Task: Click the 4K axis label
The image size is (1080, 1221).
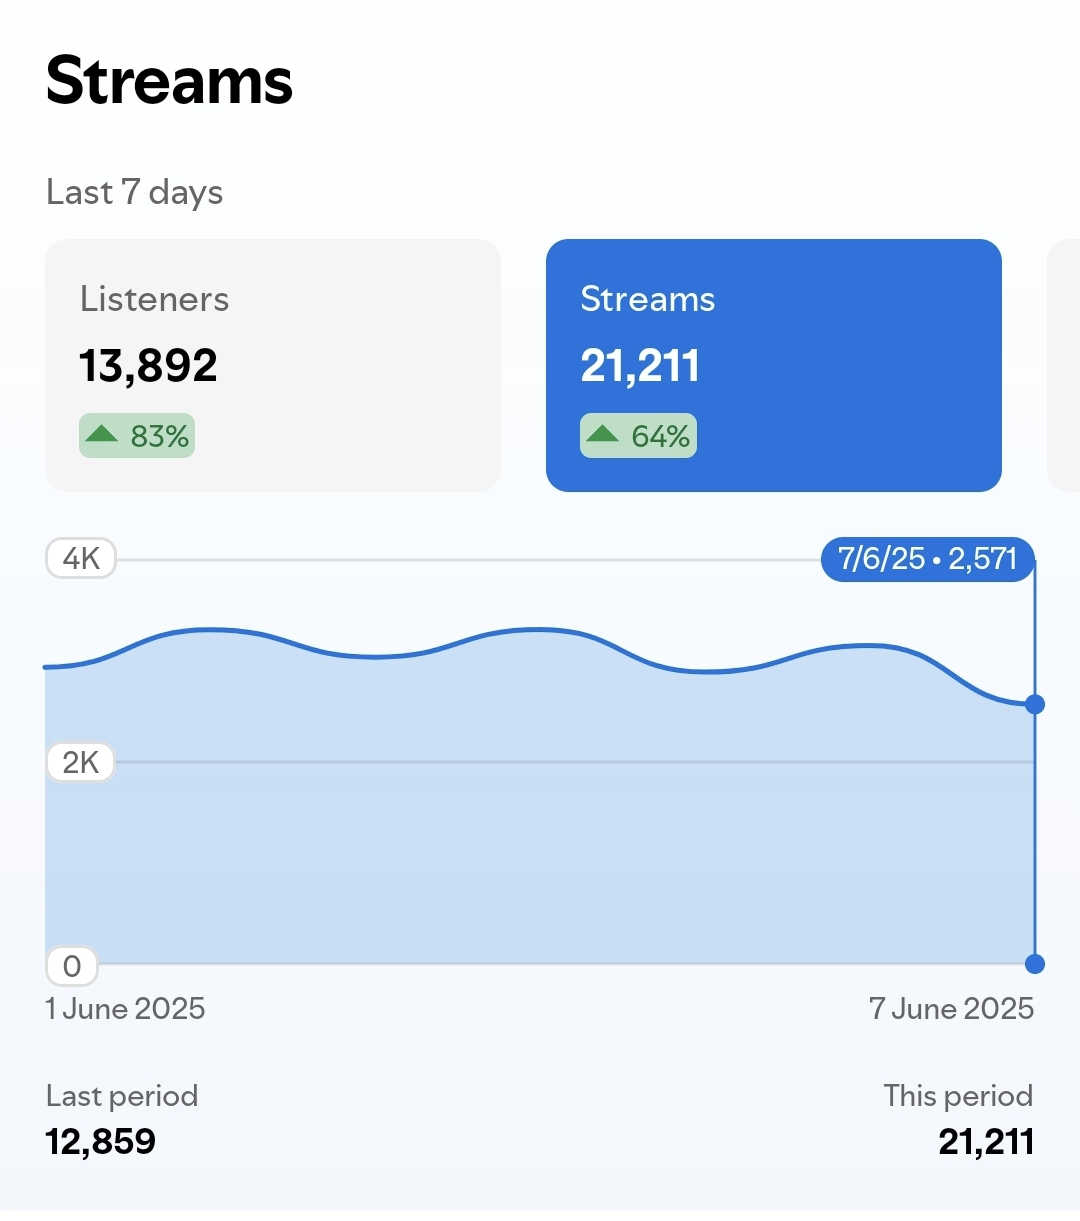Action: pyautogui.click(x=81, y=558)
